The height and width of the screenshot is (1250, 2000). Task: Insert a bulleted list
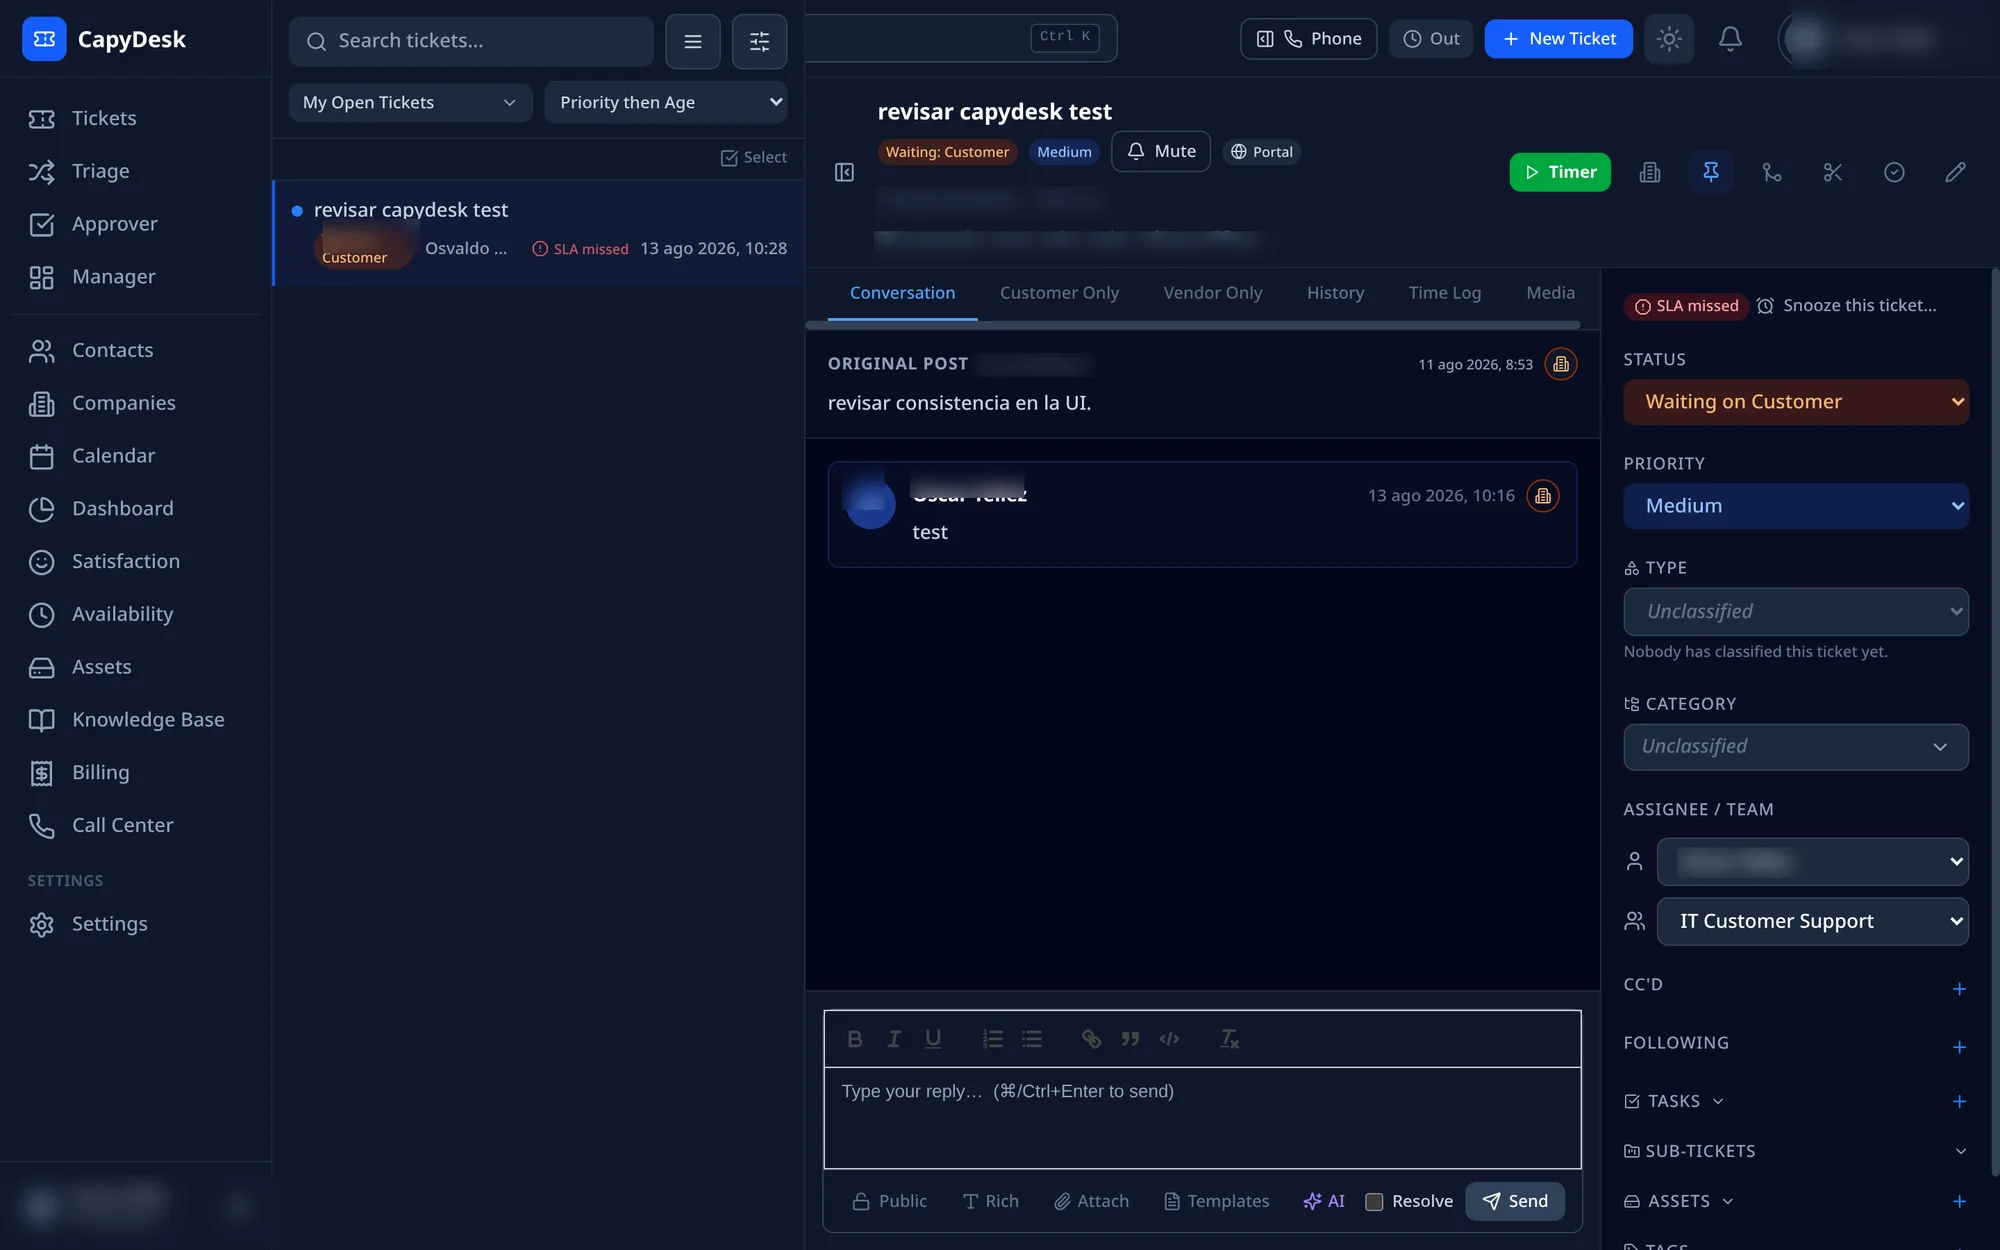[1032, 1039]
